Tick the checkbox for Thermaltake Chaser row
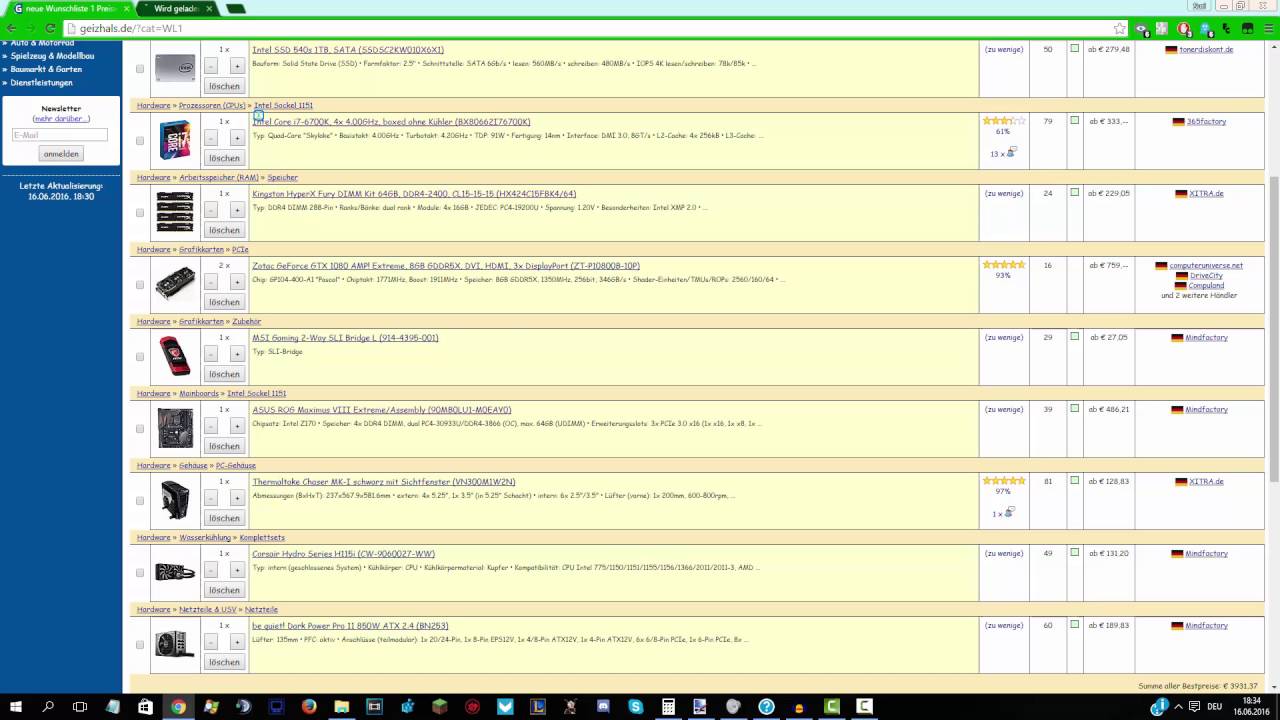The width and height of the screenshot is (1280, 720). (140, 501)
